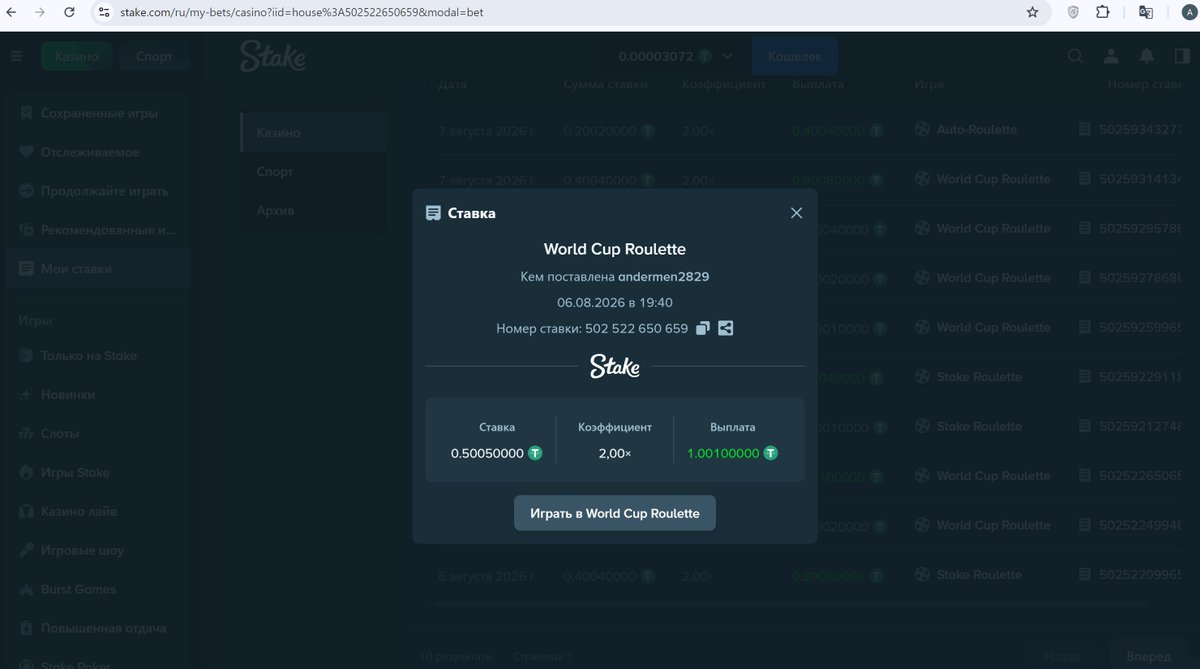The width and height of the screenshot is (1200, 669).
Task: Click Stake logo inside bet dialog
Action: [x=615, y=366]
